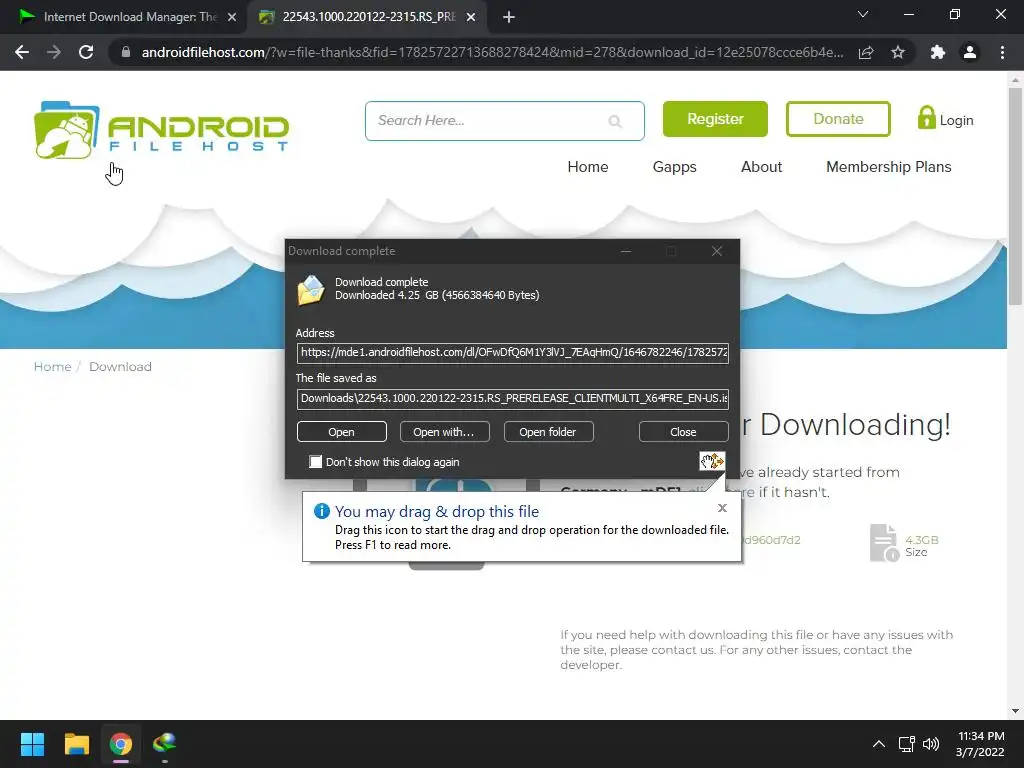Click the downloaded file envelope icon

(x=311, y=290)
